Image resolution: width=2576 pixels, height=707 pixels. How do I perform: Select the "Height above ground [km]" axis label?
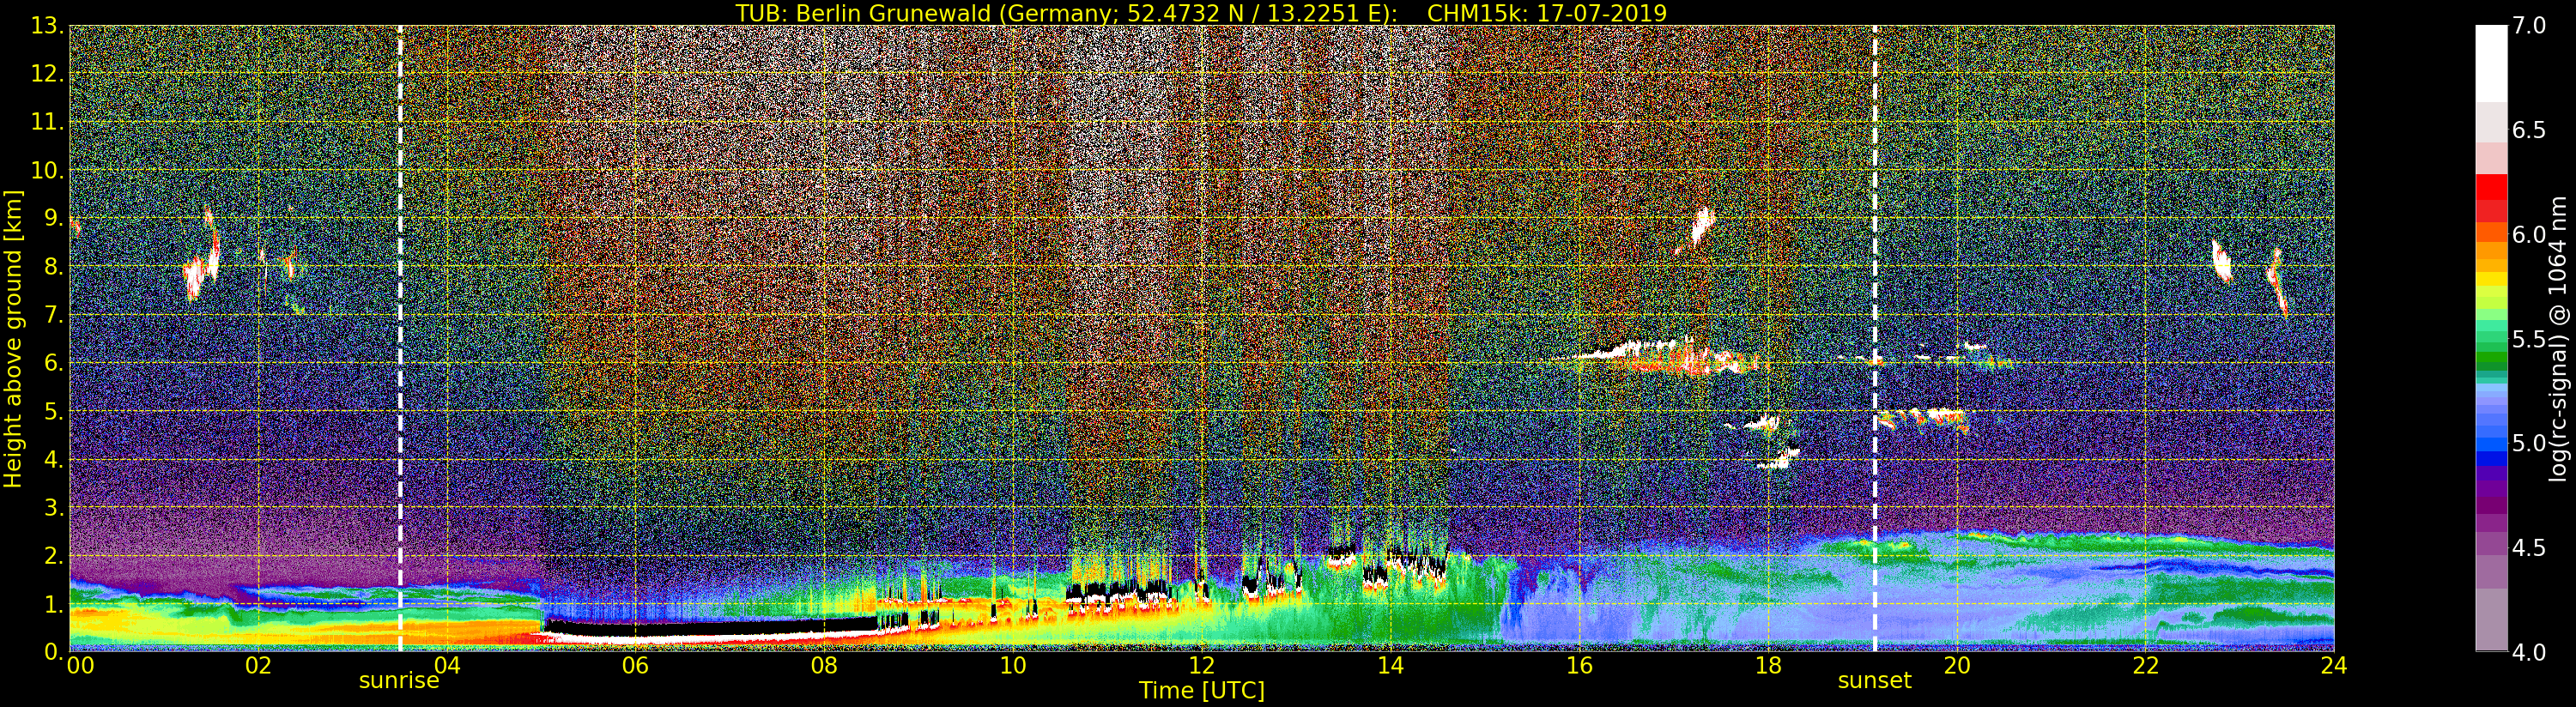coord(13,338)
